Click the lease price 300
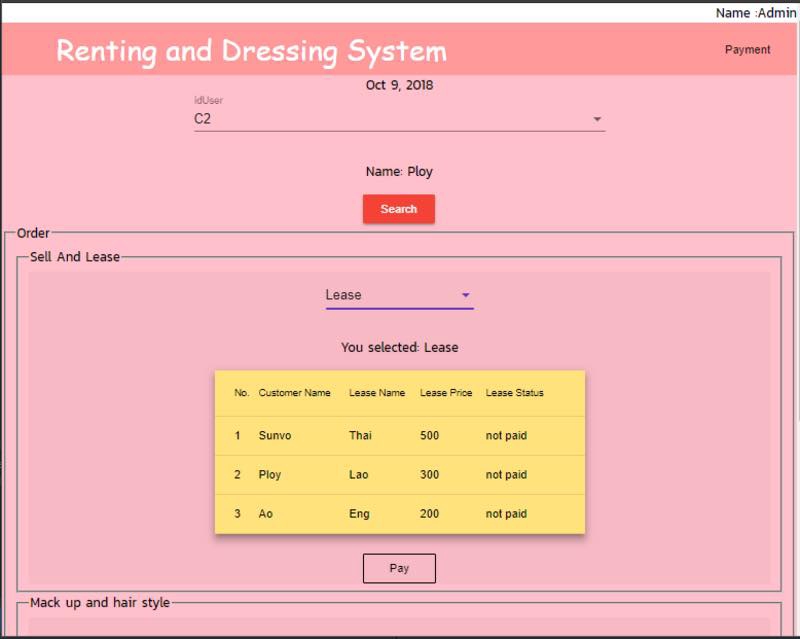Screen dimensions: 800x639 (x=429, y=475)
